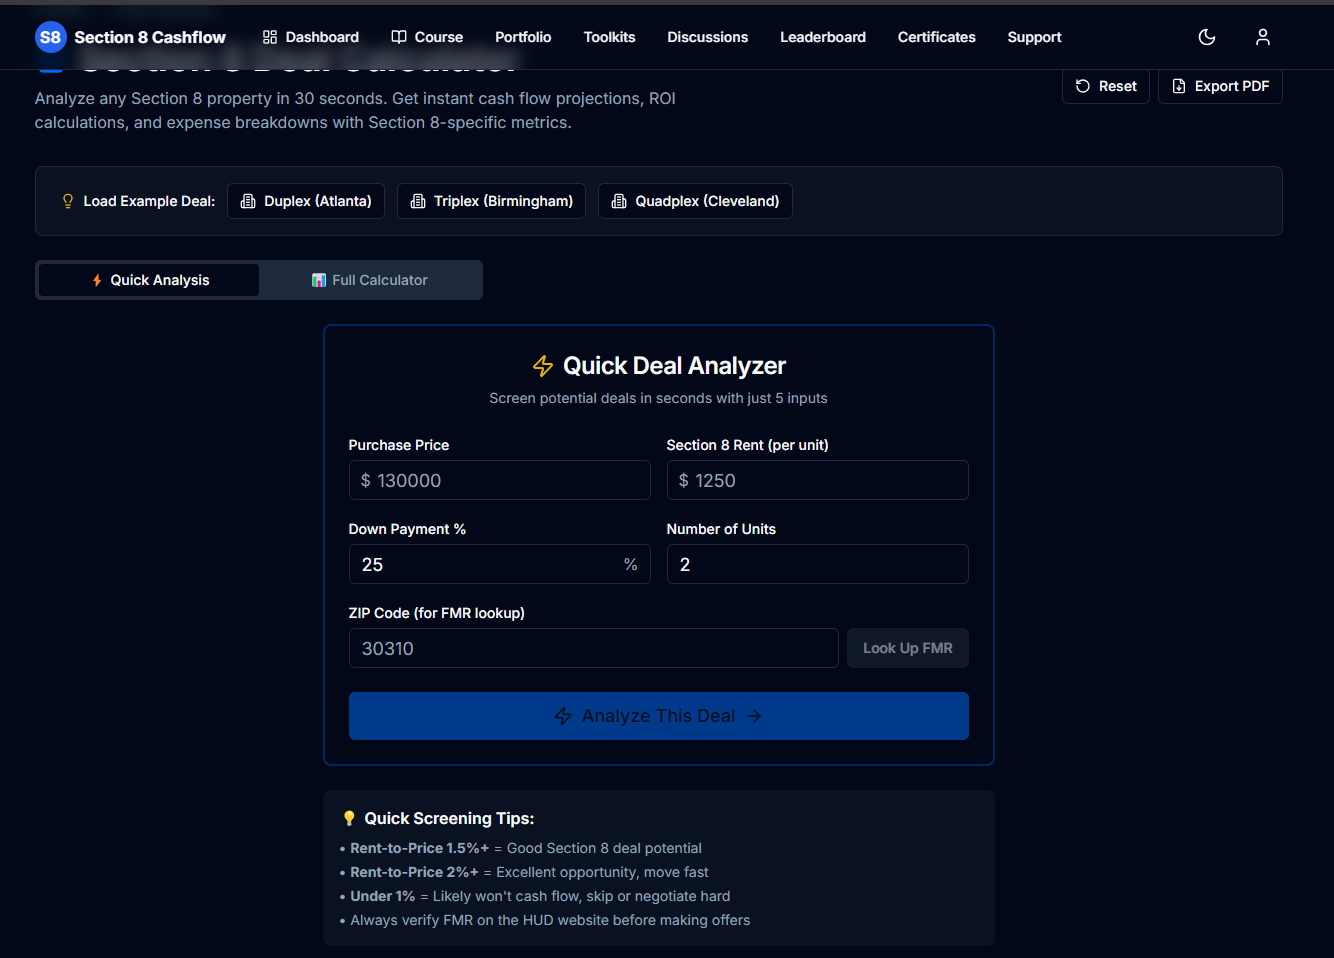Screen dimensions: 1334x958
Task: Click the grid icon beside Dashboard
Action: click(268, 37)
